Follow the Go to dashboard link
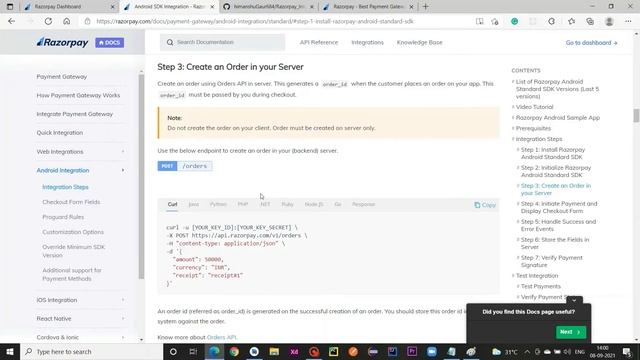Image resolution: width=640 pixels, height=360 pixels. [x=591, y=42]
